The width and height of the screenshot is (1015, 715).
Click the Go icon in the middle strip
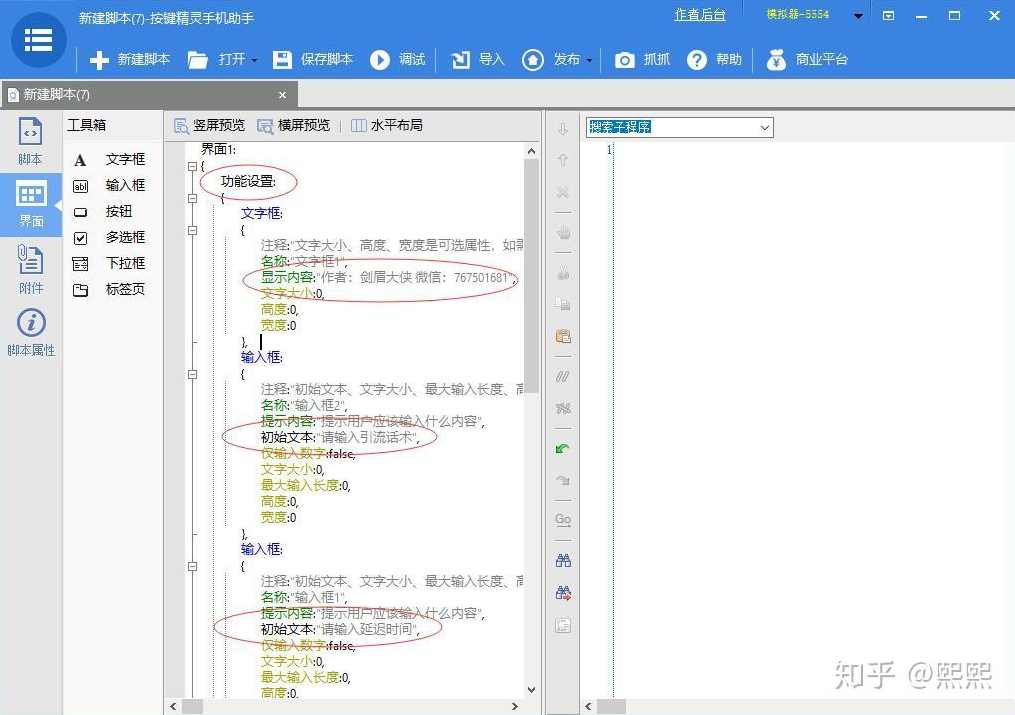tap(563, 519)
